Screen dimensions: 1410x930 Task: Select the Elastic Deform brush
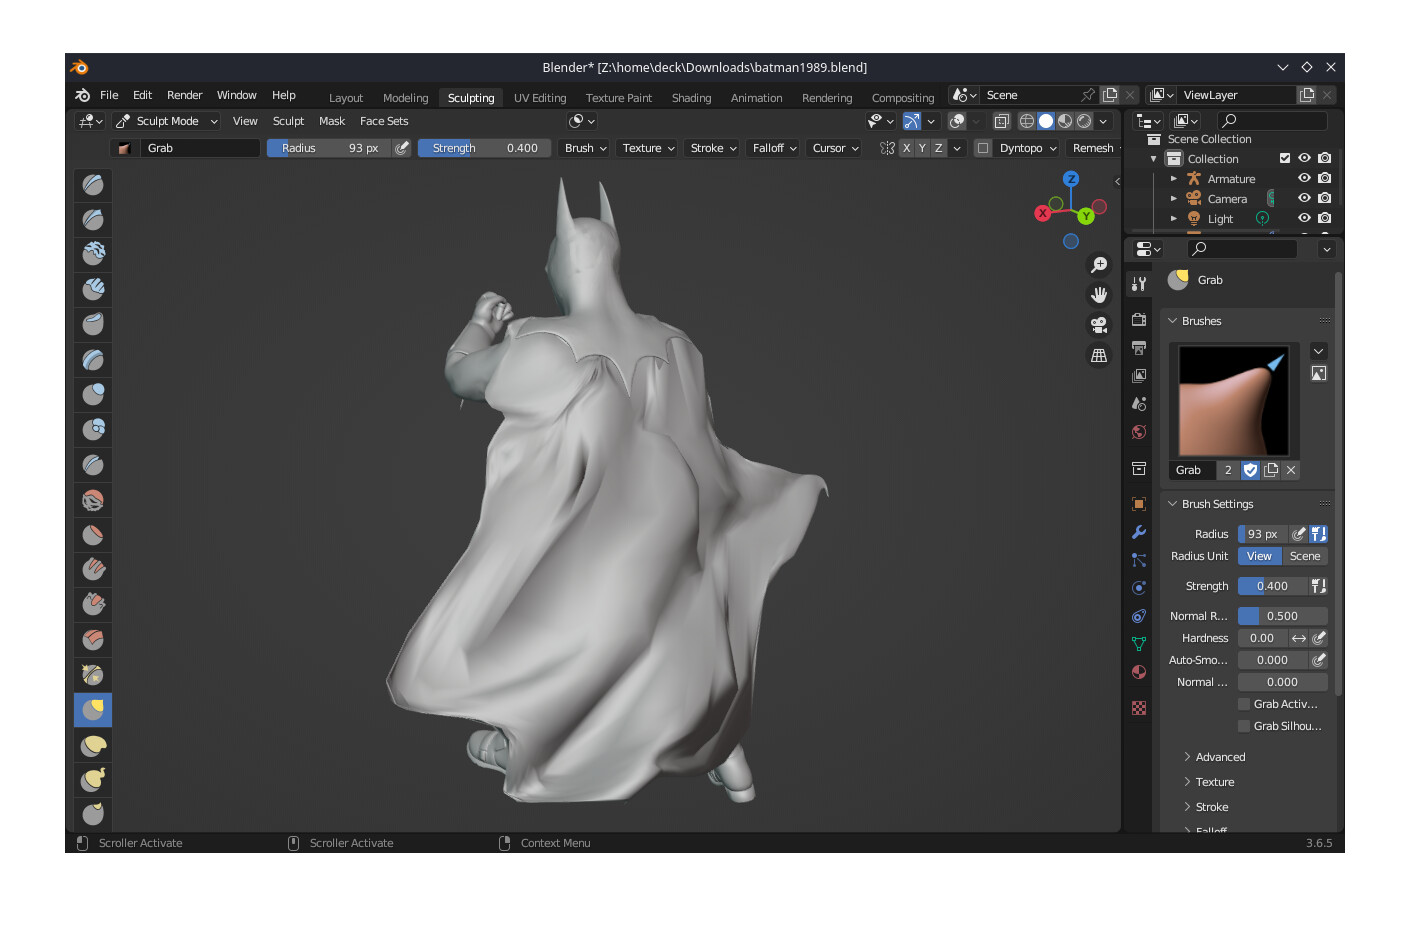pos(93,744)
